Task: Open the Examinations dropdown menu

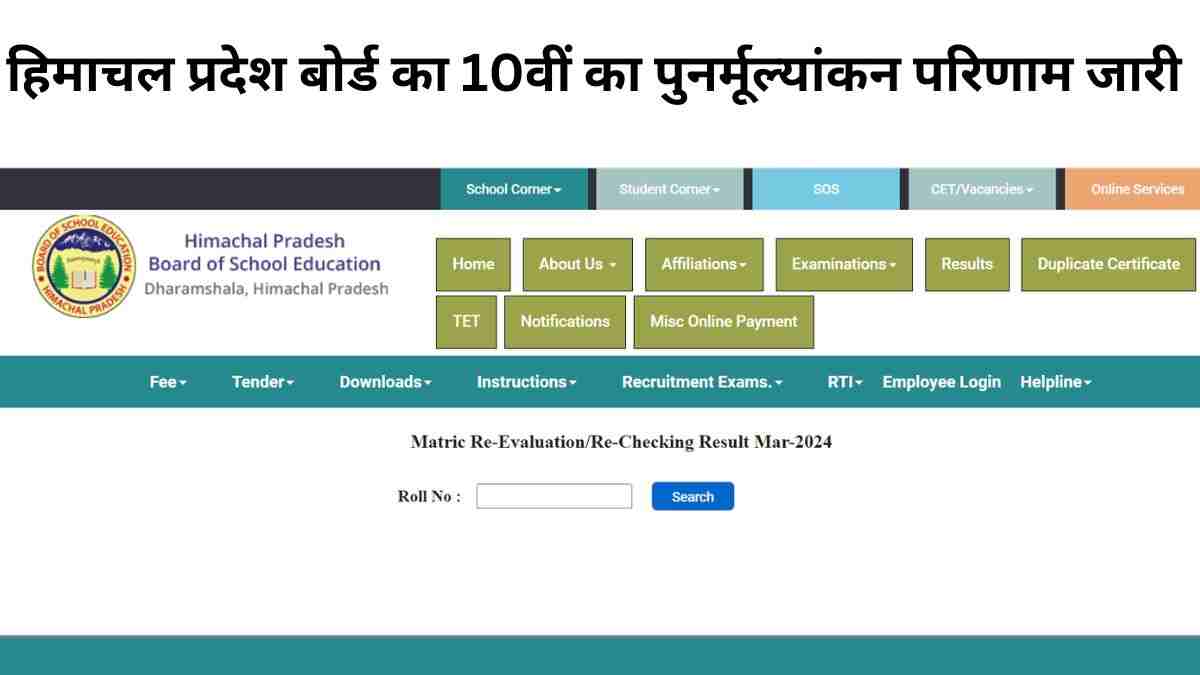Action: (x=844, y=265)
